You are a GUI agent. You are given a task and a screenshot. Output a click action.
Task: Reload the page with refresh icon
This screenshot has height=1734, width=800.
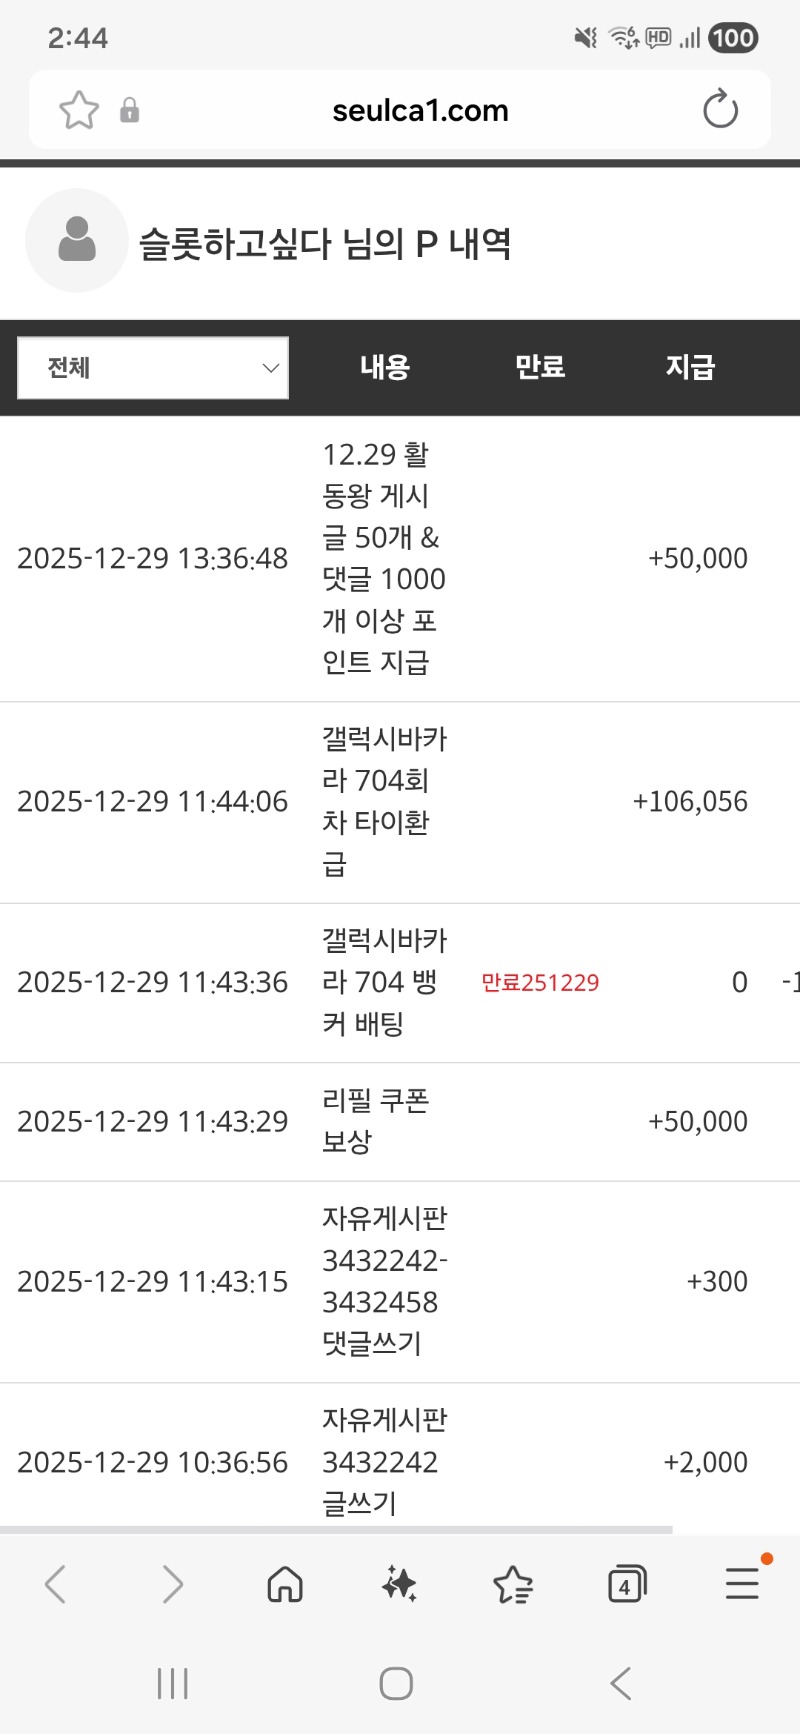(720, 110)
